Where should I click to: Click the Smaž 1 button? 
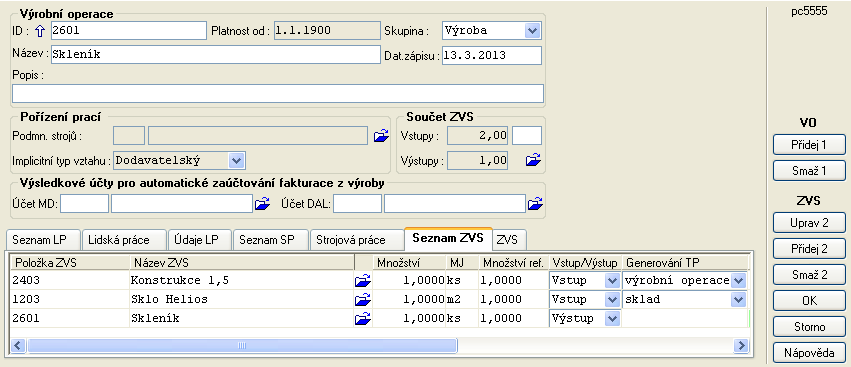[809, 170]
